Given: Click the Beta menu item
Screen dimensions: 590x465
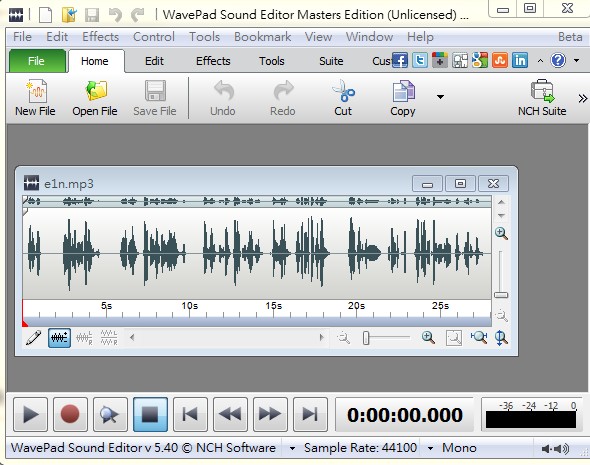Looking at the screenshot, I should click(x=570, y=37).
